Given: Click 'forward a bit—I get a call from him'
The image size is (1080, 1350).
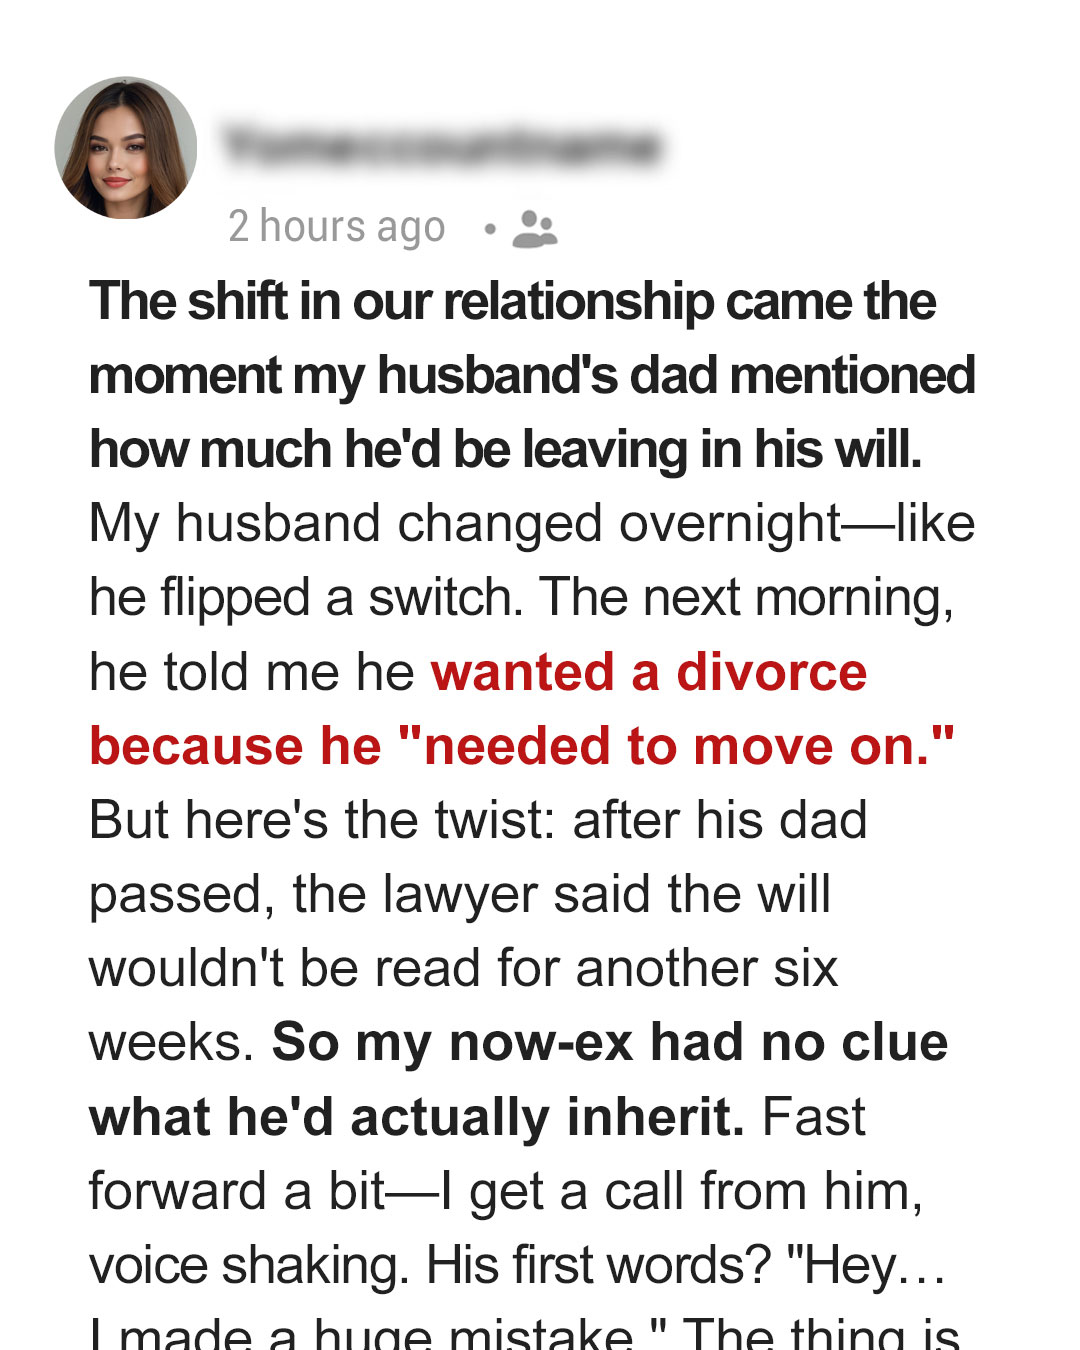Looking at the screenshot, I should point(506,1191).
